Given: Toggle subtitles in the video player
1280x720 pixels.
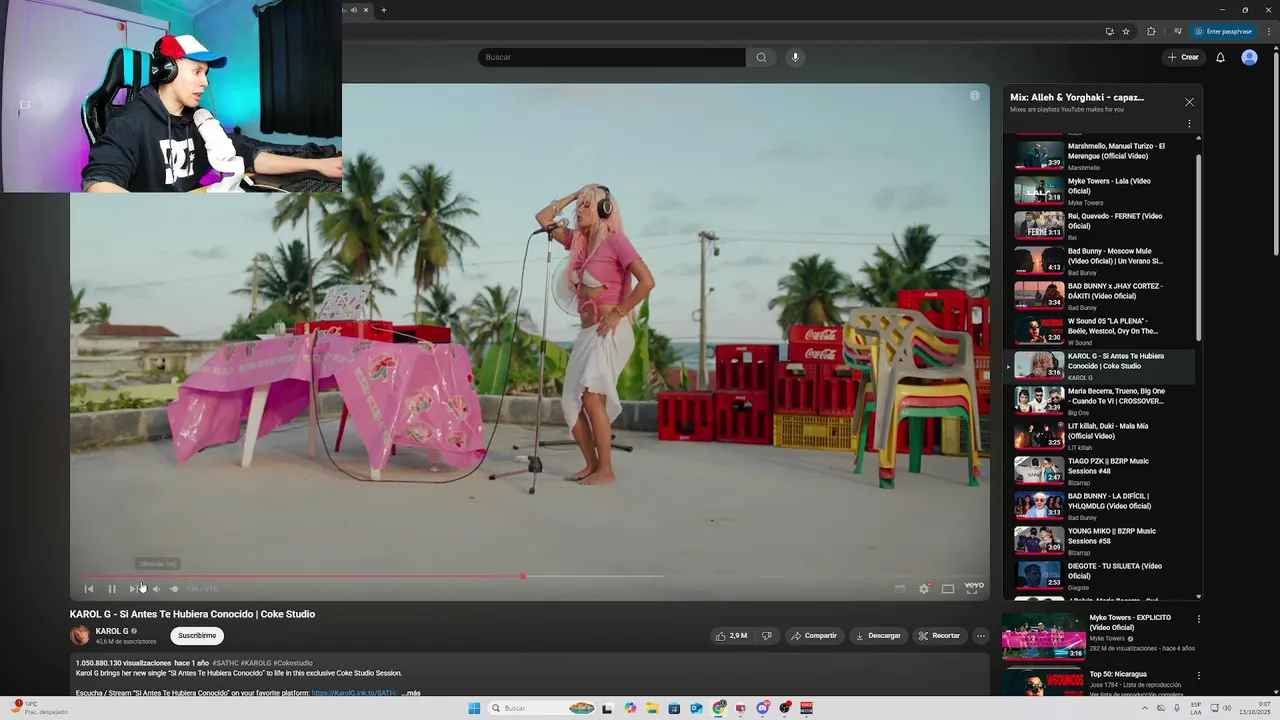Looking at the screenshot, I should (x=900, y=589).
